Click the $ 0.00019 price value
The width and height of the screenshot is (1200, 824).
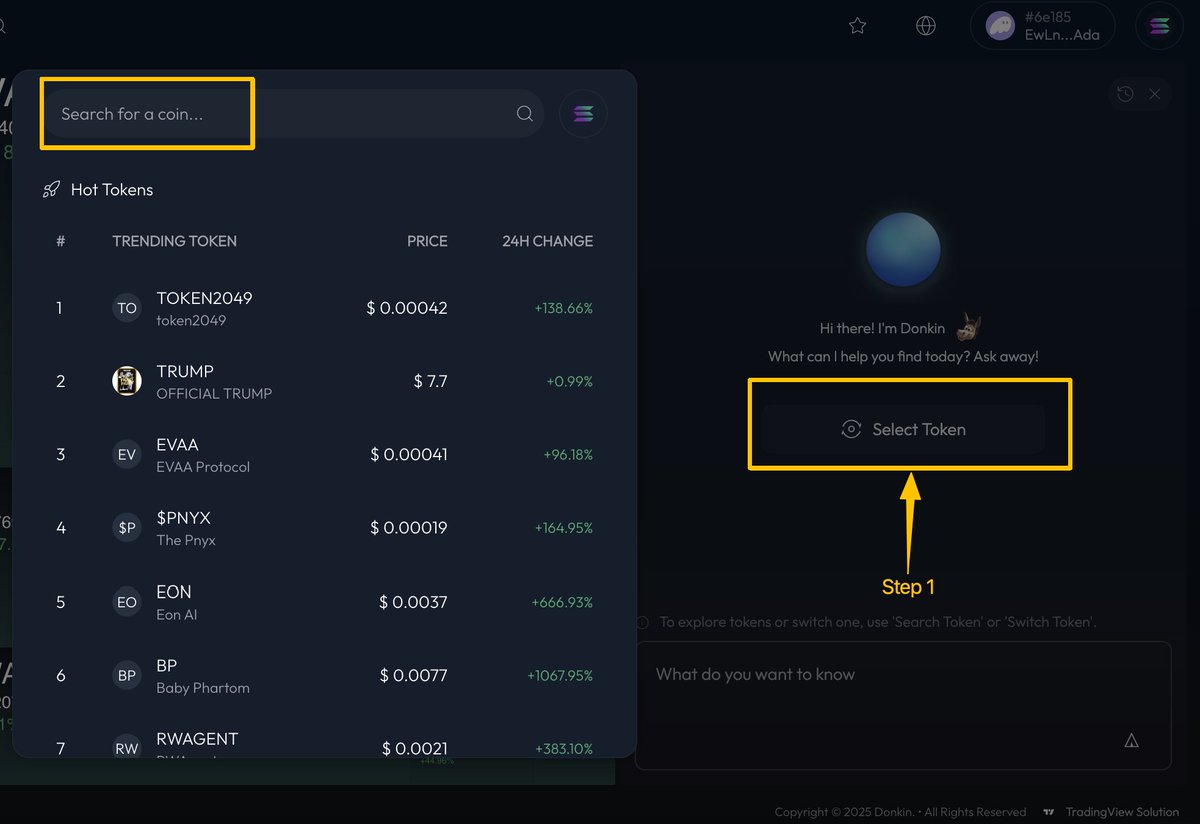click(409, 528)
